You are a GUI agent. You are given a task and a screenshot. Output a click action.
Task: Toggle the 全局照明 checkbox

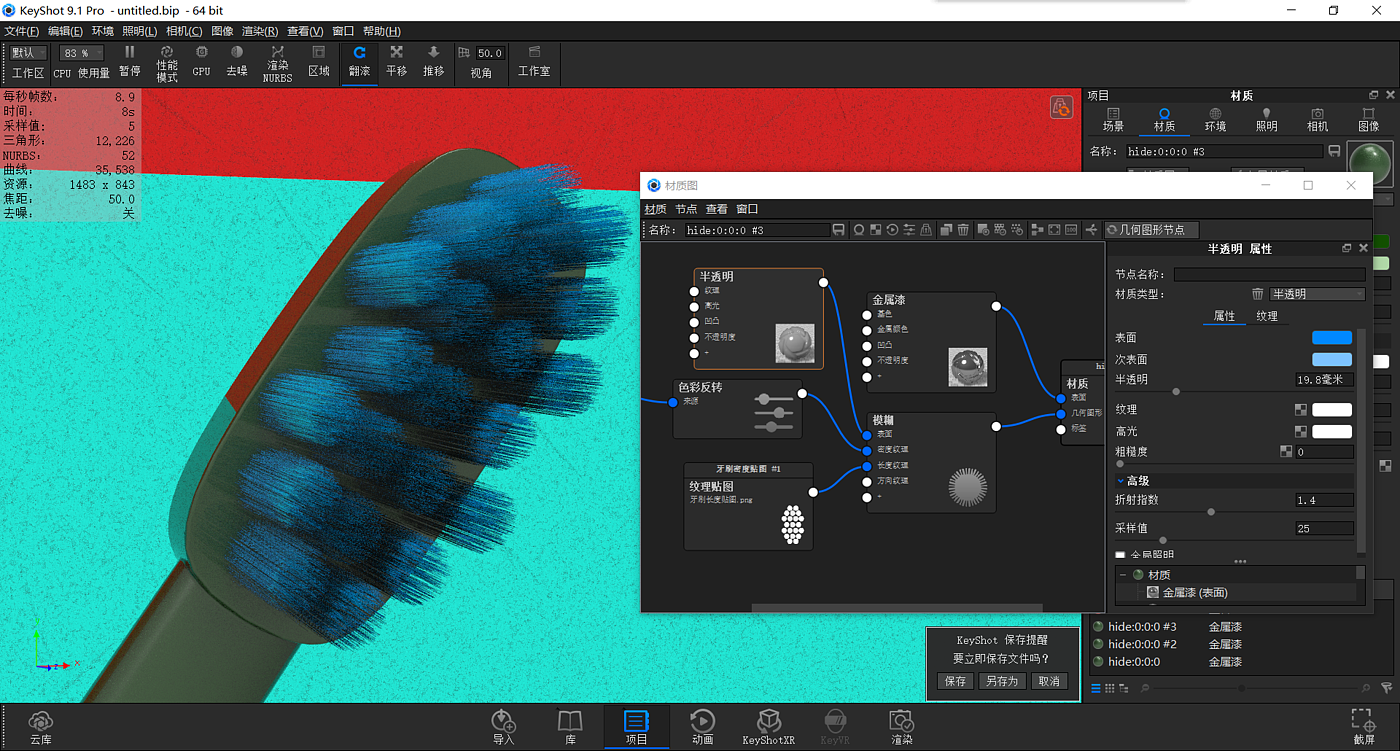point(1120,555)
